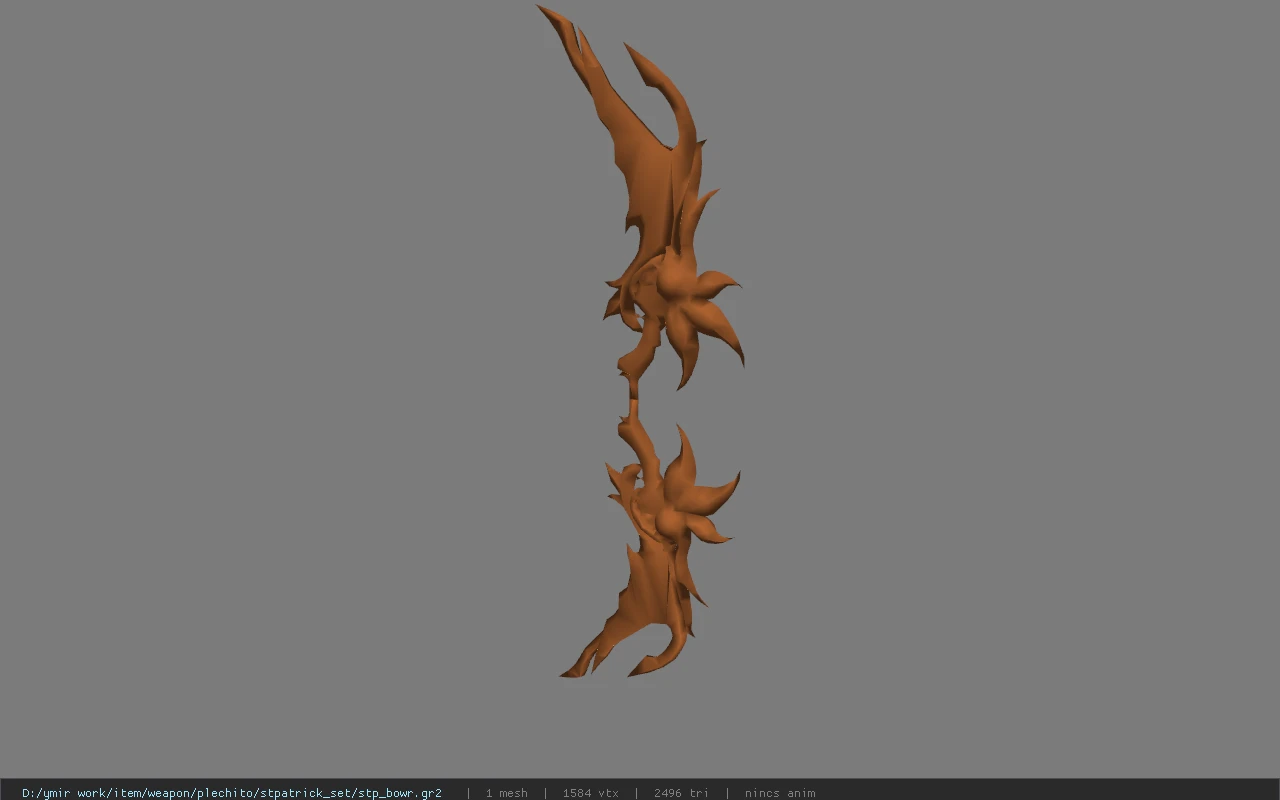Click the 'nincs anim' status entry

pos(780,793)
